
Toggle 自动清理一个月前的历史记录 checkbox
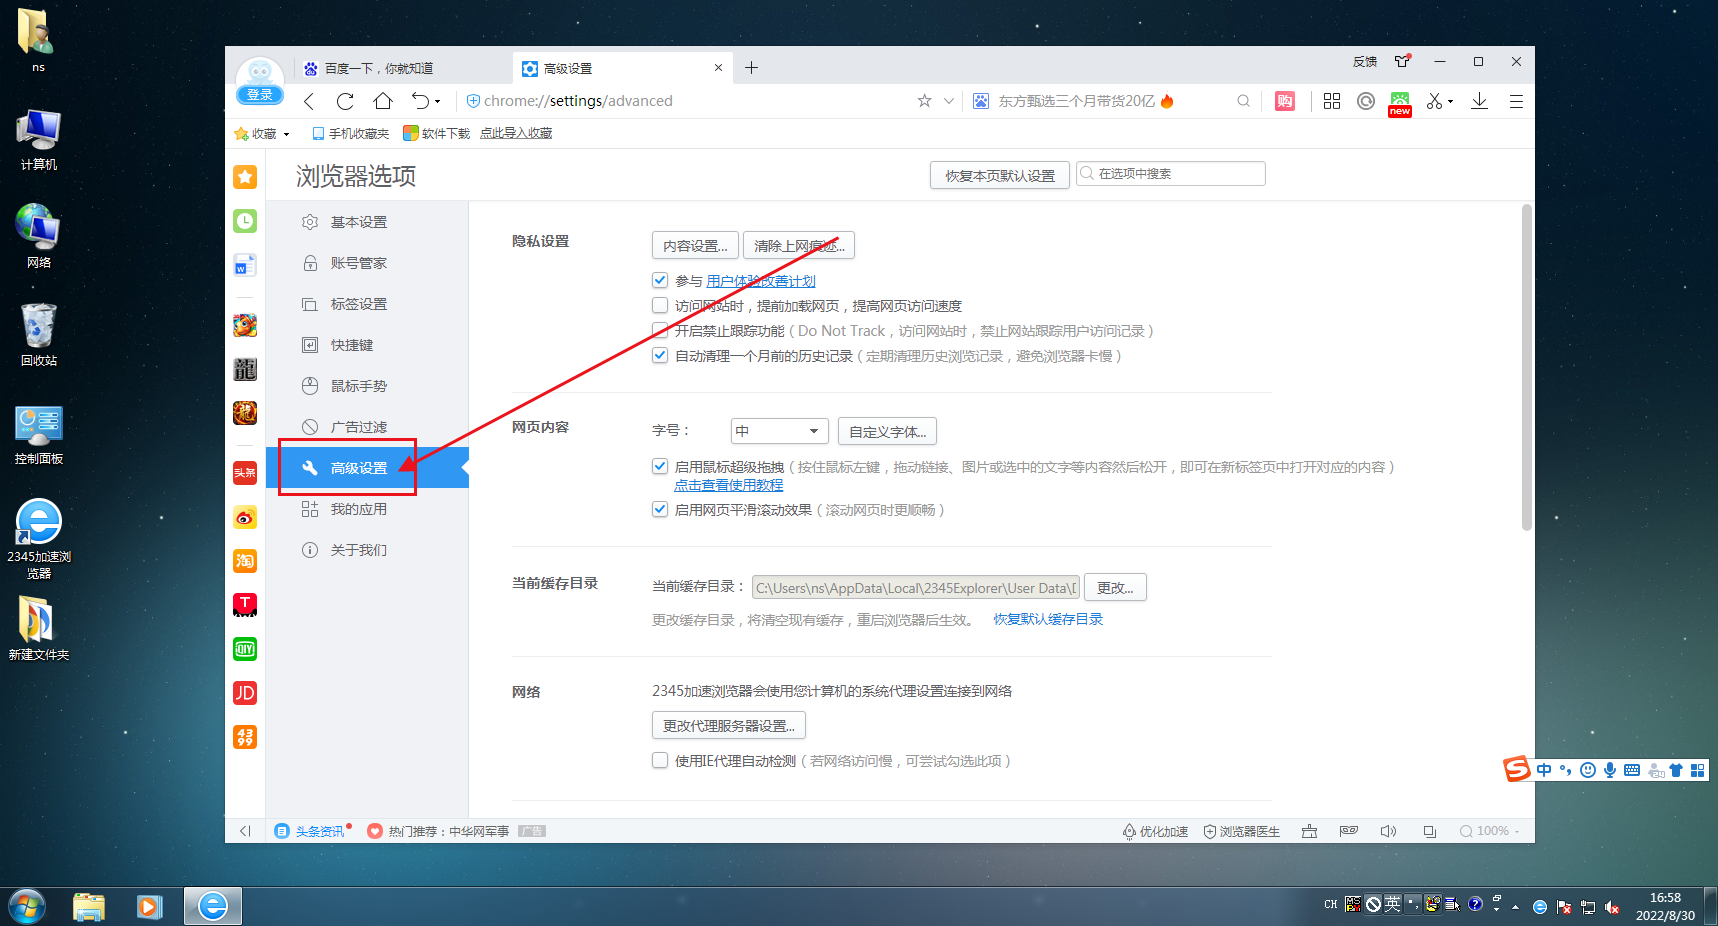point(660,355)
